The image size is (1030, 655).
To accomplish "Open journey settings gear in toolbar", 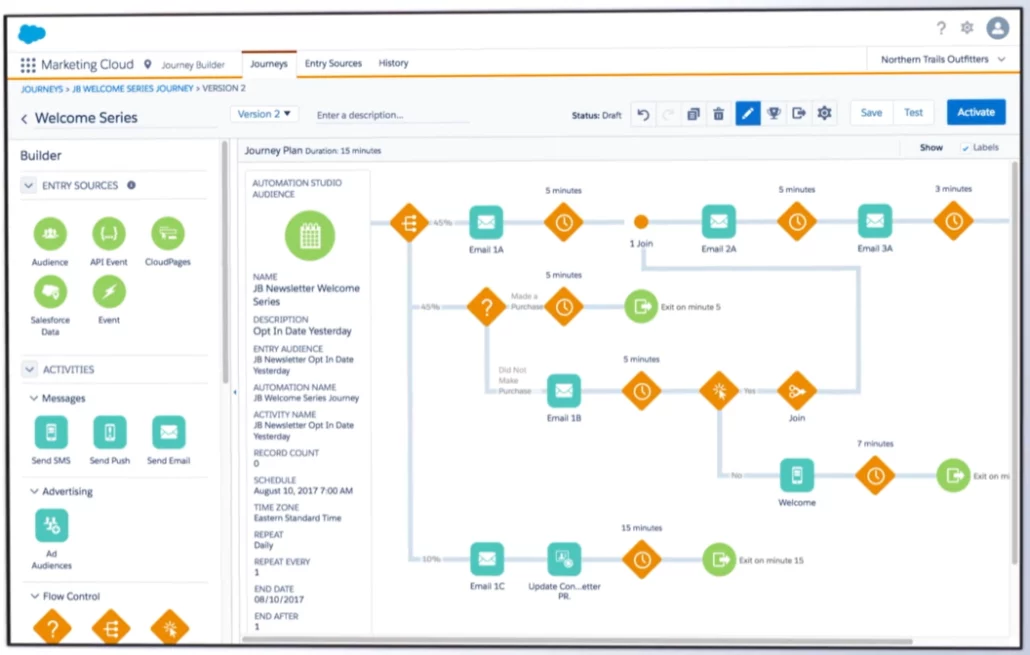I will click(x=824, y=113).
